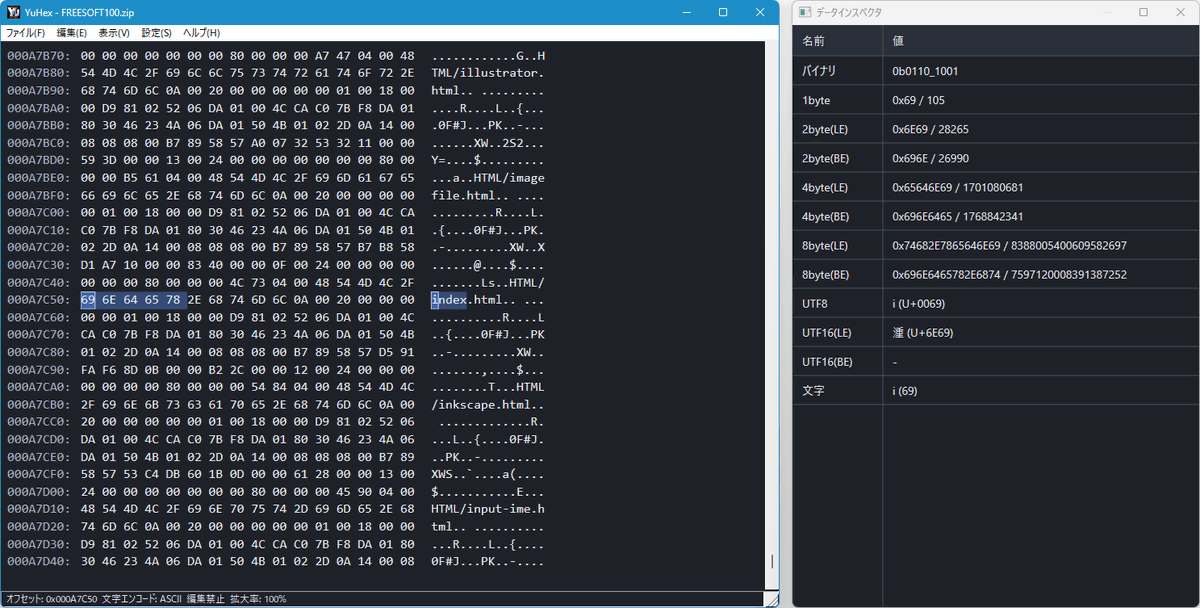Image resolution: width=1200 pixels, height=608 pixels.
Task: Click ASCII text HTML/input-ime.h
Action: click(x=488, y=509)
